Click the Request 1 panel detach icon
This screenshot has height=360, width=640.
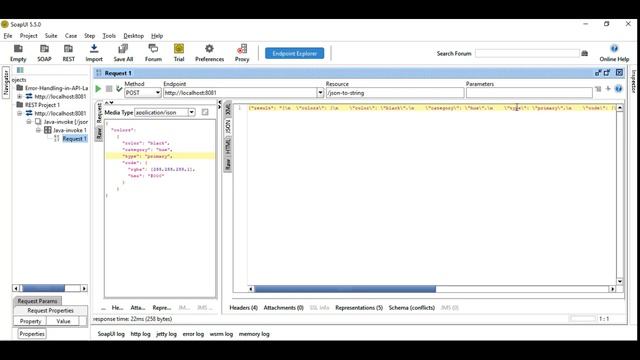coord(598,73)
